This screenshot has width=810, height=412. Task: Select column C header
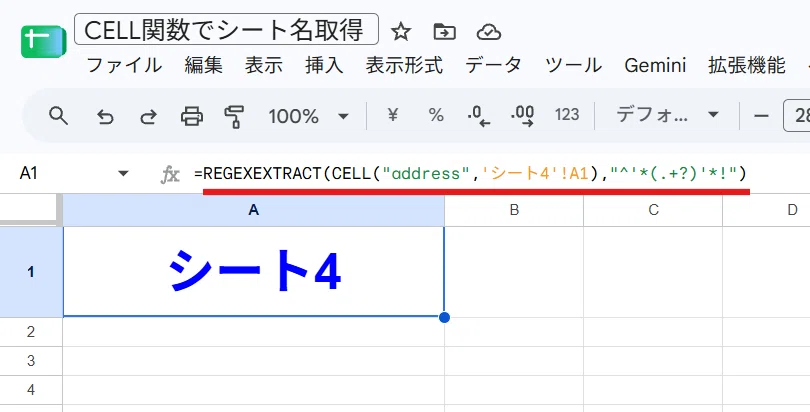pos(653,210)
